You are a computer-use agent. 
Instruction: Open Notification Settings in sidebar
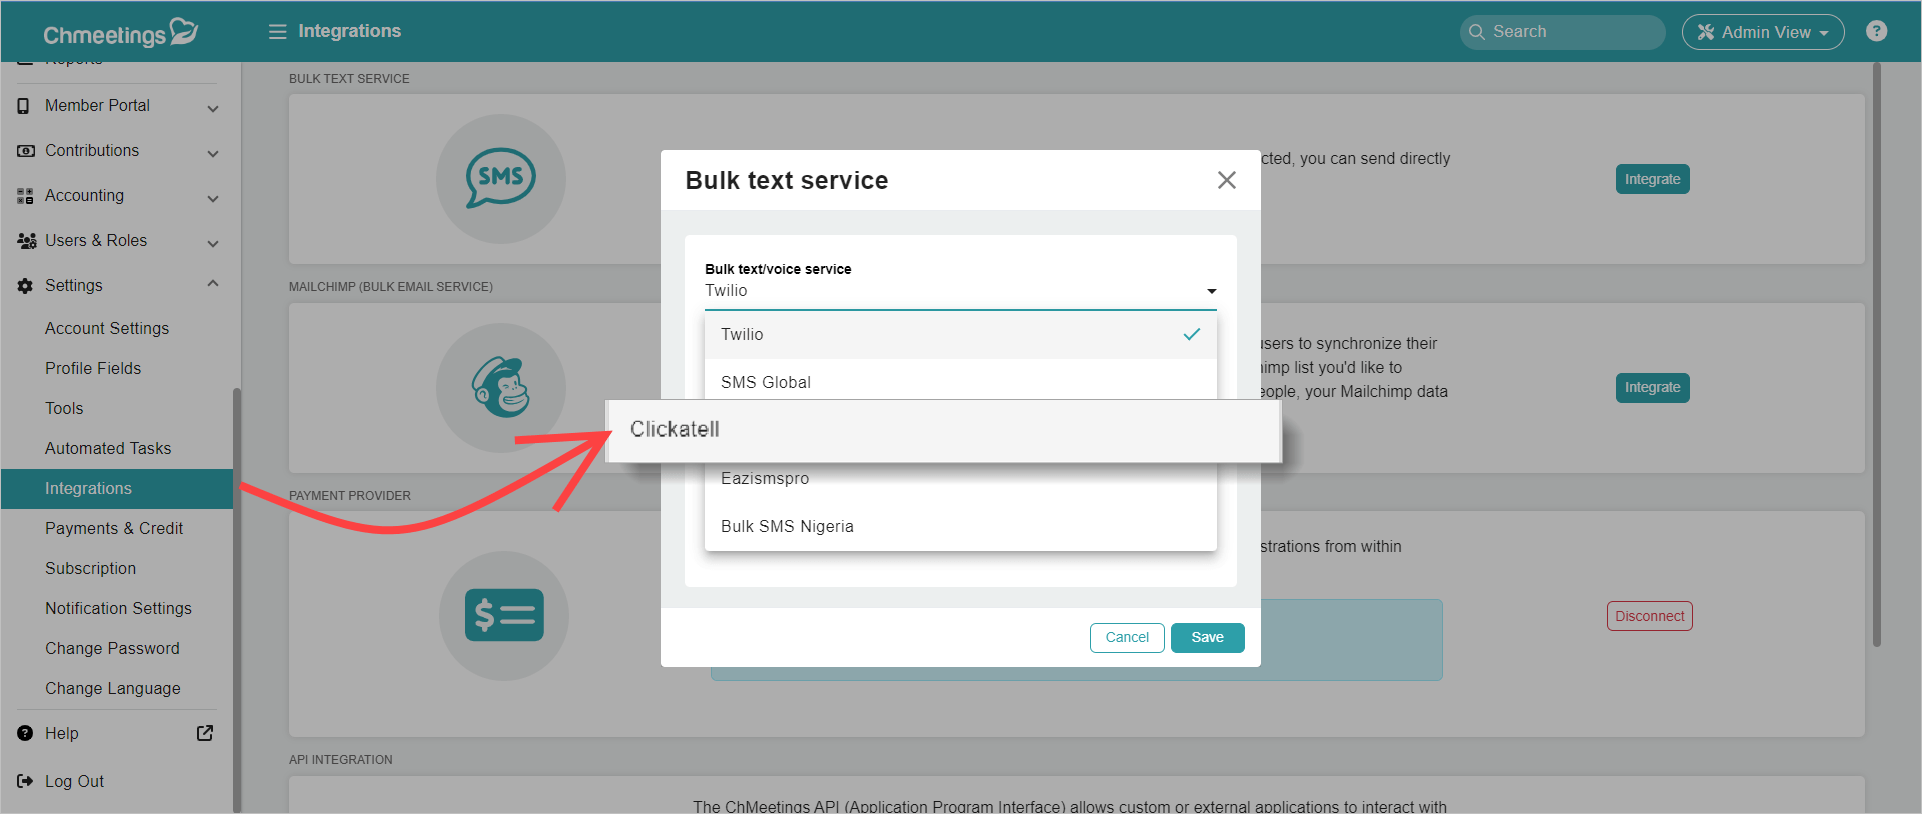(118, 609)
